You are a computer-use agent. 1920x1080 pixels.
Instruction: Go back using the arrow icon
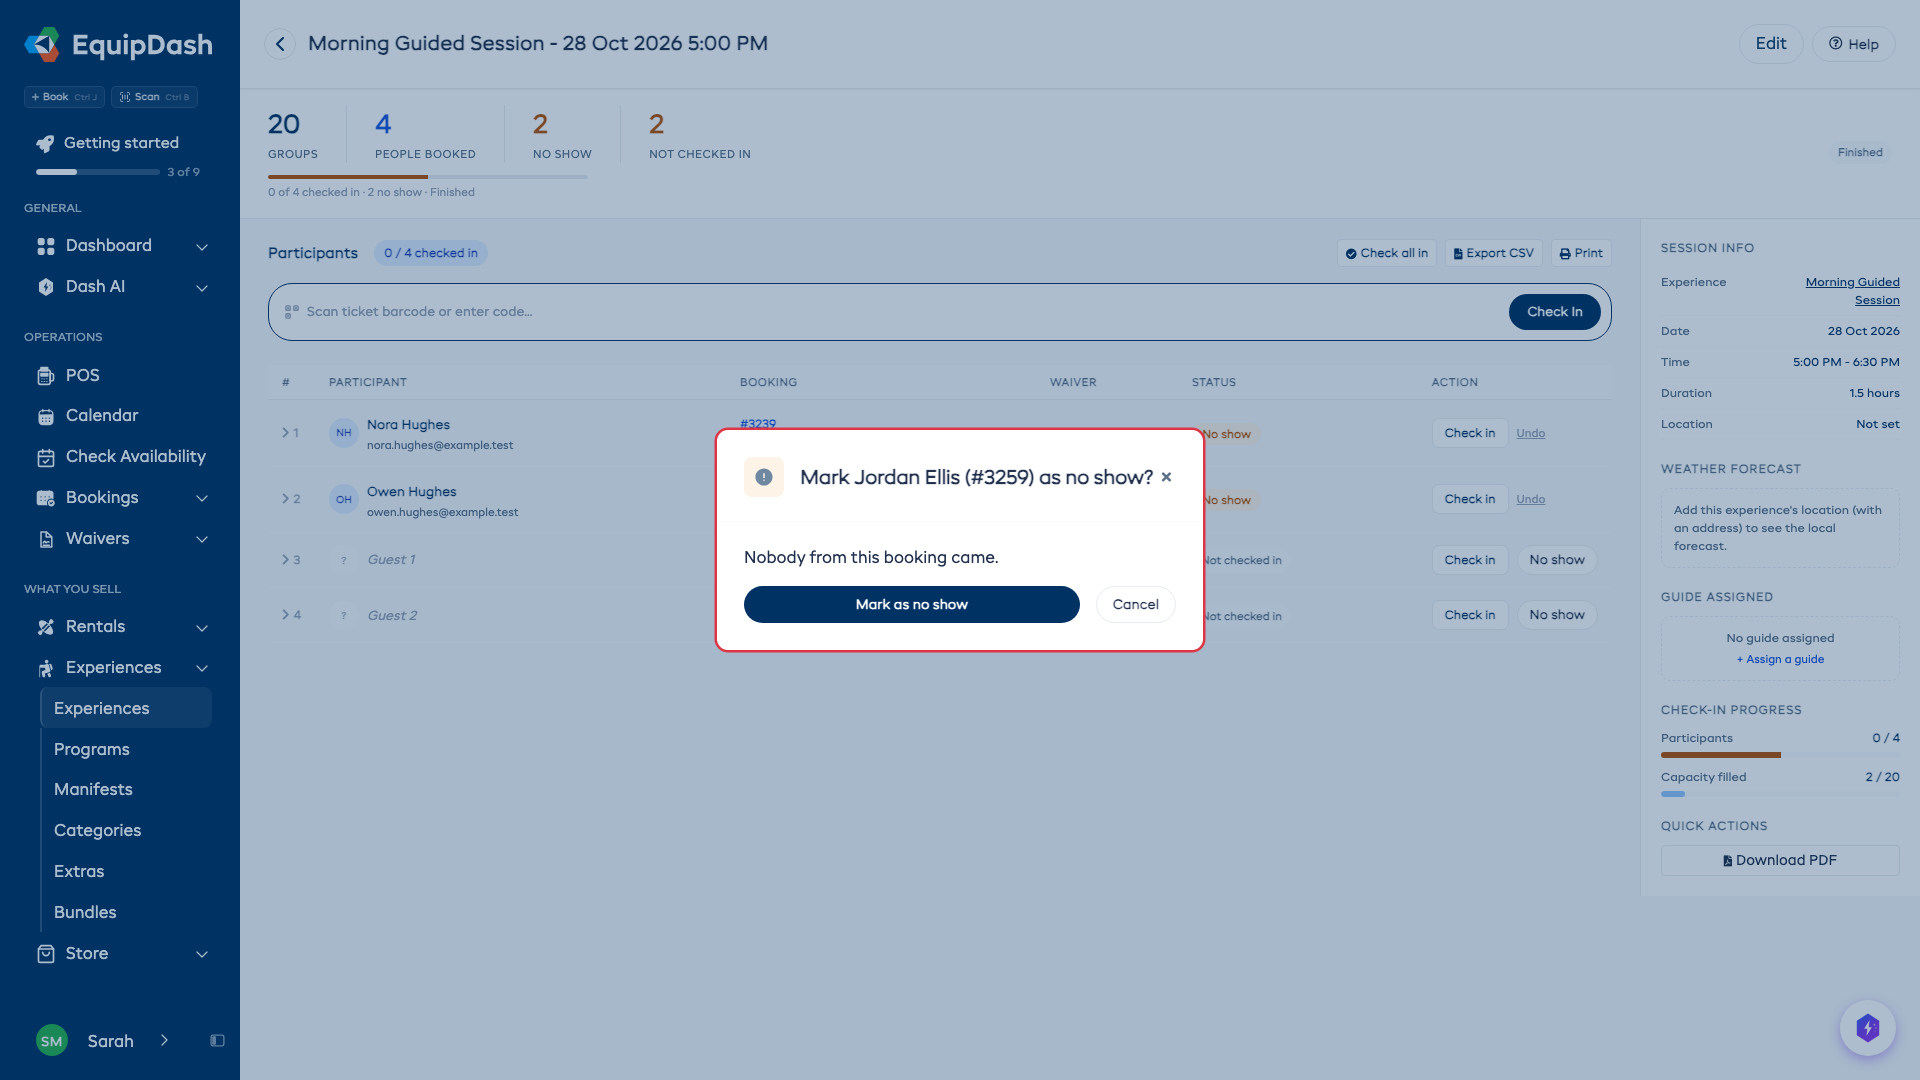(280, 44)
